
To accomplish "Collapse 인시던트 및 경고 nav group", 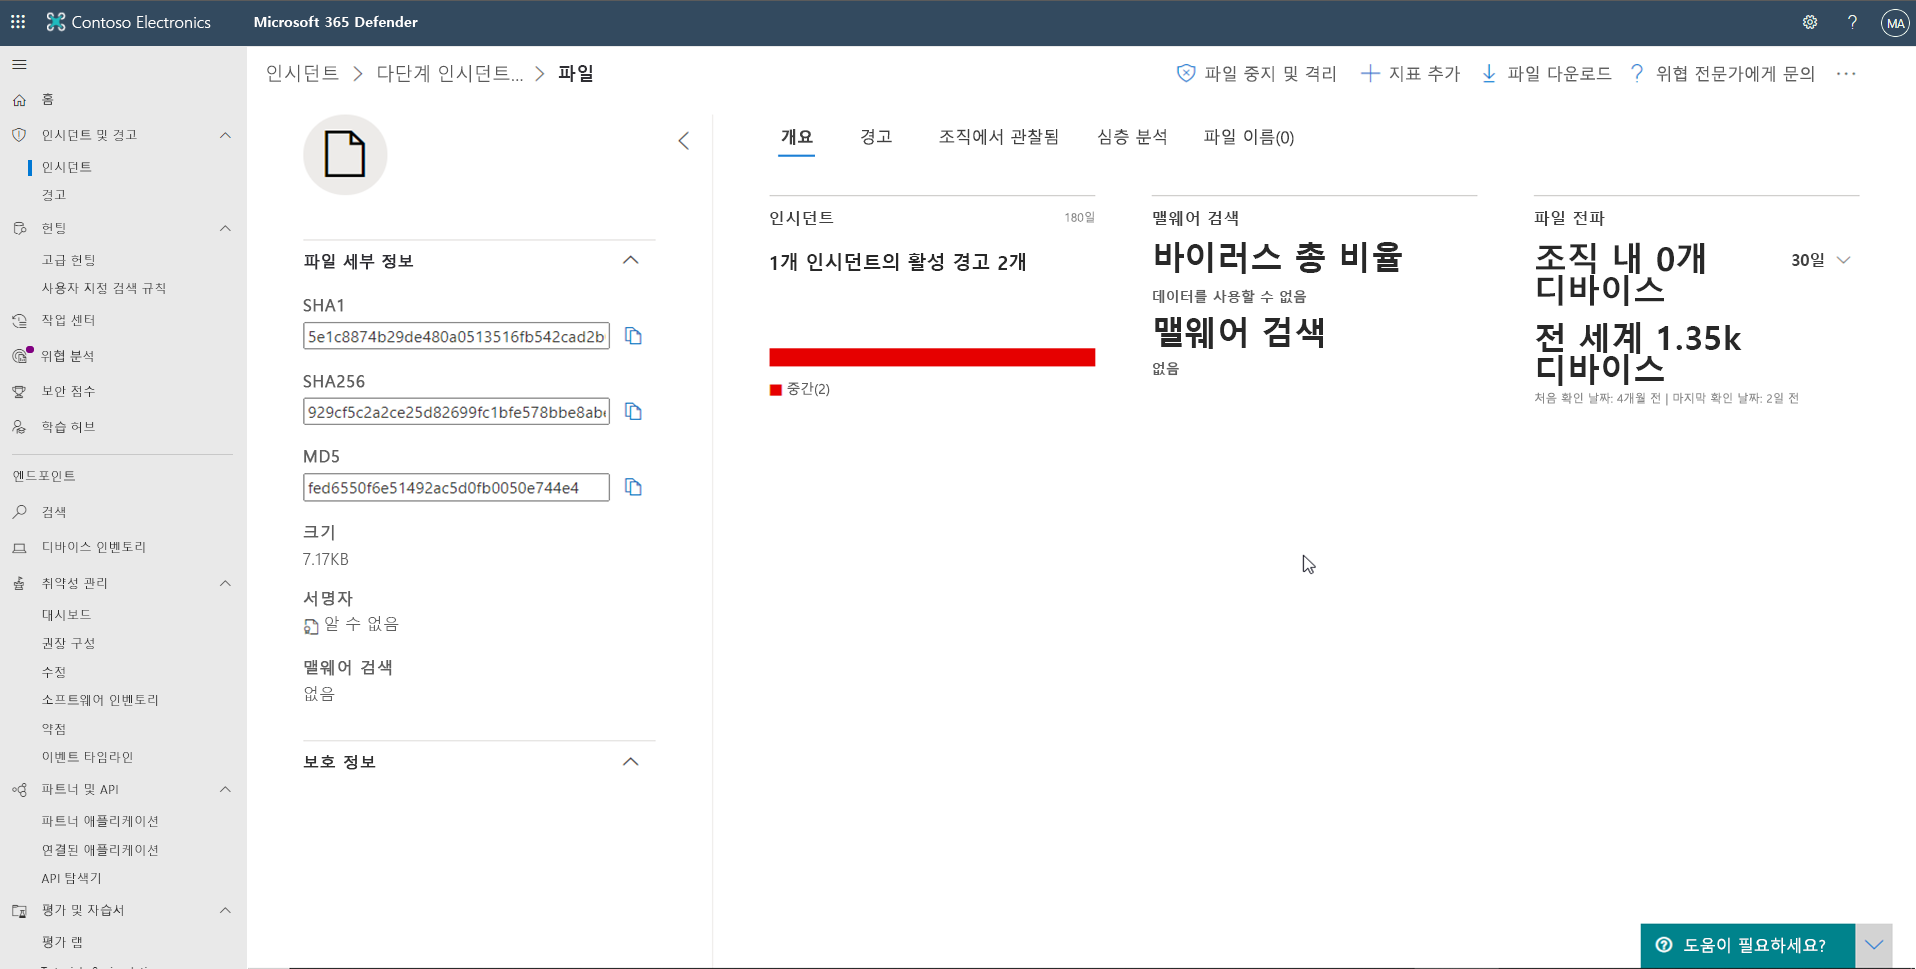I will point(225,135).
